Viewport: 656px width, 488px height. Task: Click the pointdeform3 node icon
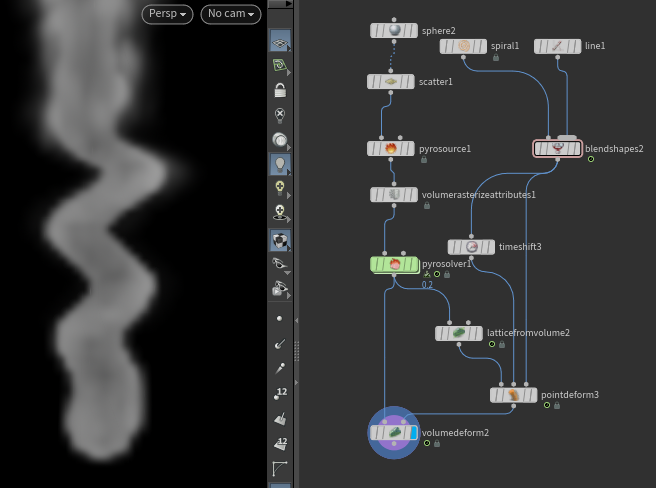click(x=514, y=395)
